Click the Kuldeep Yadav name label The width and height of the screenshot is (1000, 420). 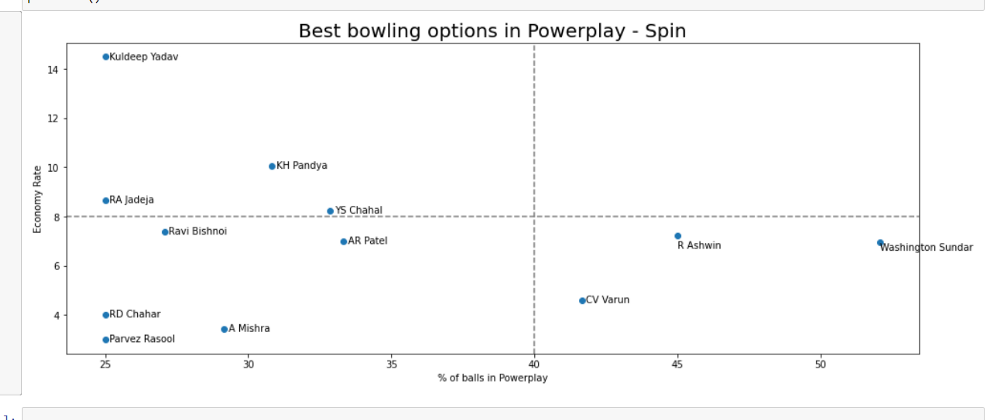tap(144, 57)
